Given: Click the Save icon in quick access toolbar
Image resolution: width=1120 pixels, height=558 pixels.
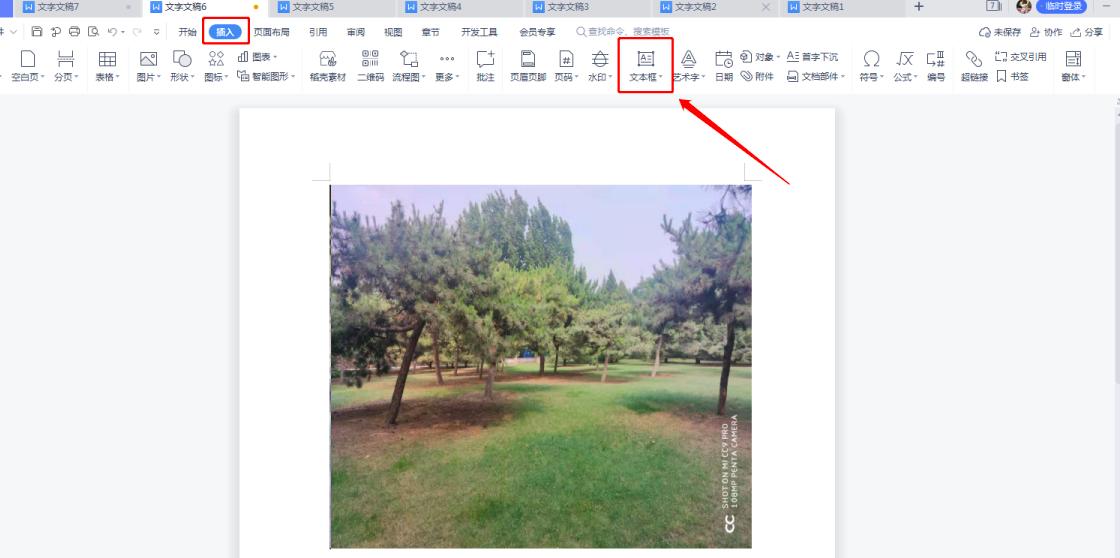Looking at the screenshot, I should coord(37,32).
